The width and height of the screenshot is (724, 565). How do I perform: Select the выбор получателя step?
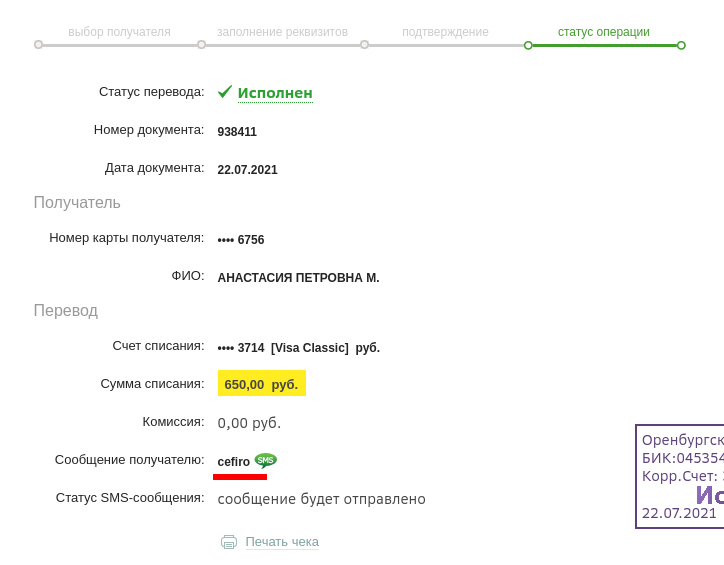point(119,32)
